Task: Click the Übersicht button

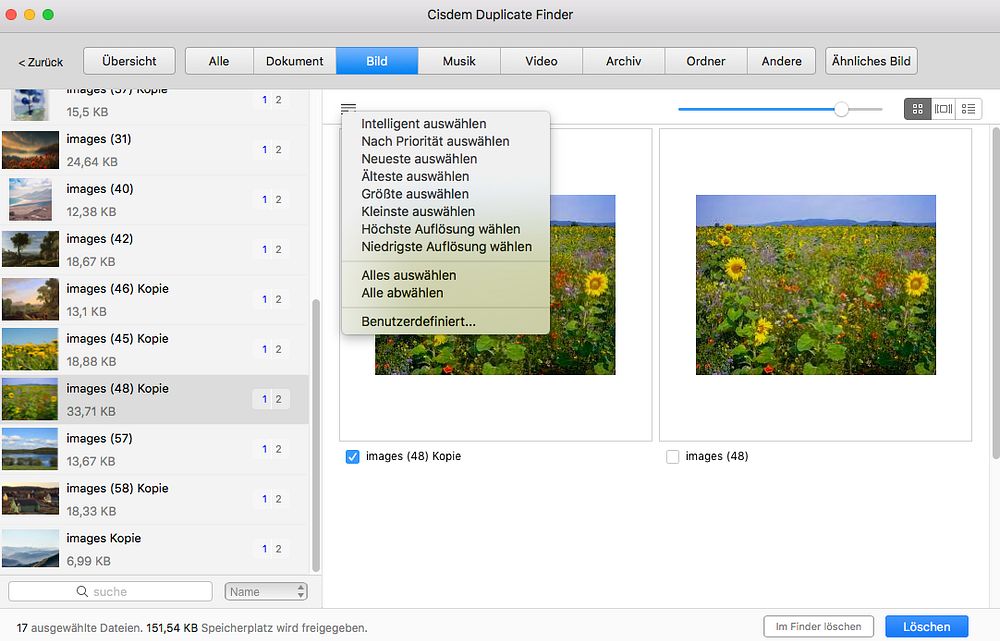Action: pos(129,61)
